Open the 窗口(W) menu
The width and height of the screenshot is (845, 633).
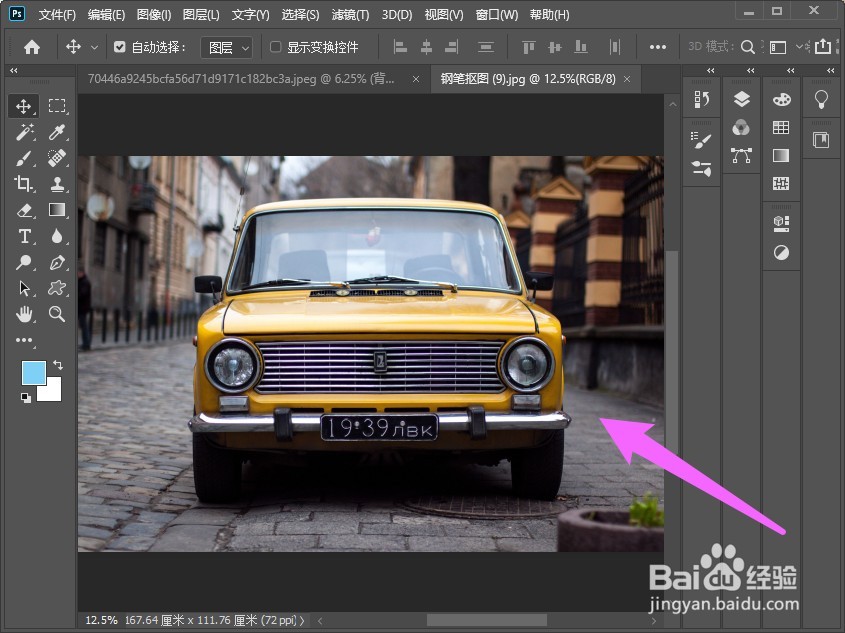pos(496,15)
